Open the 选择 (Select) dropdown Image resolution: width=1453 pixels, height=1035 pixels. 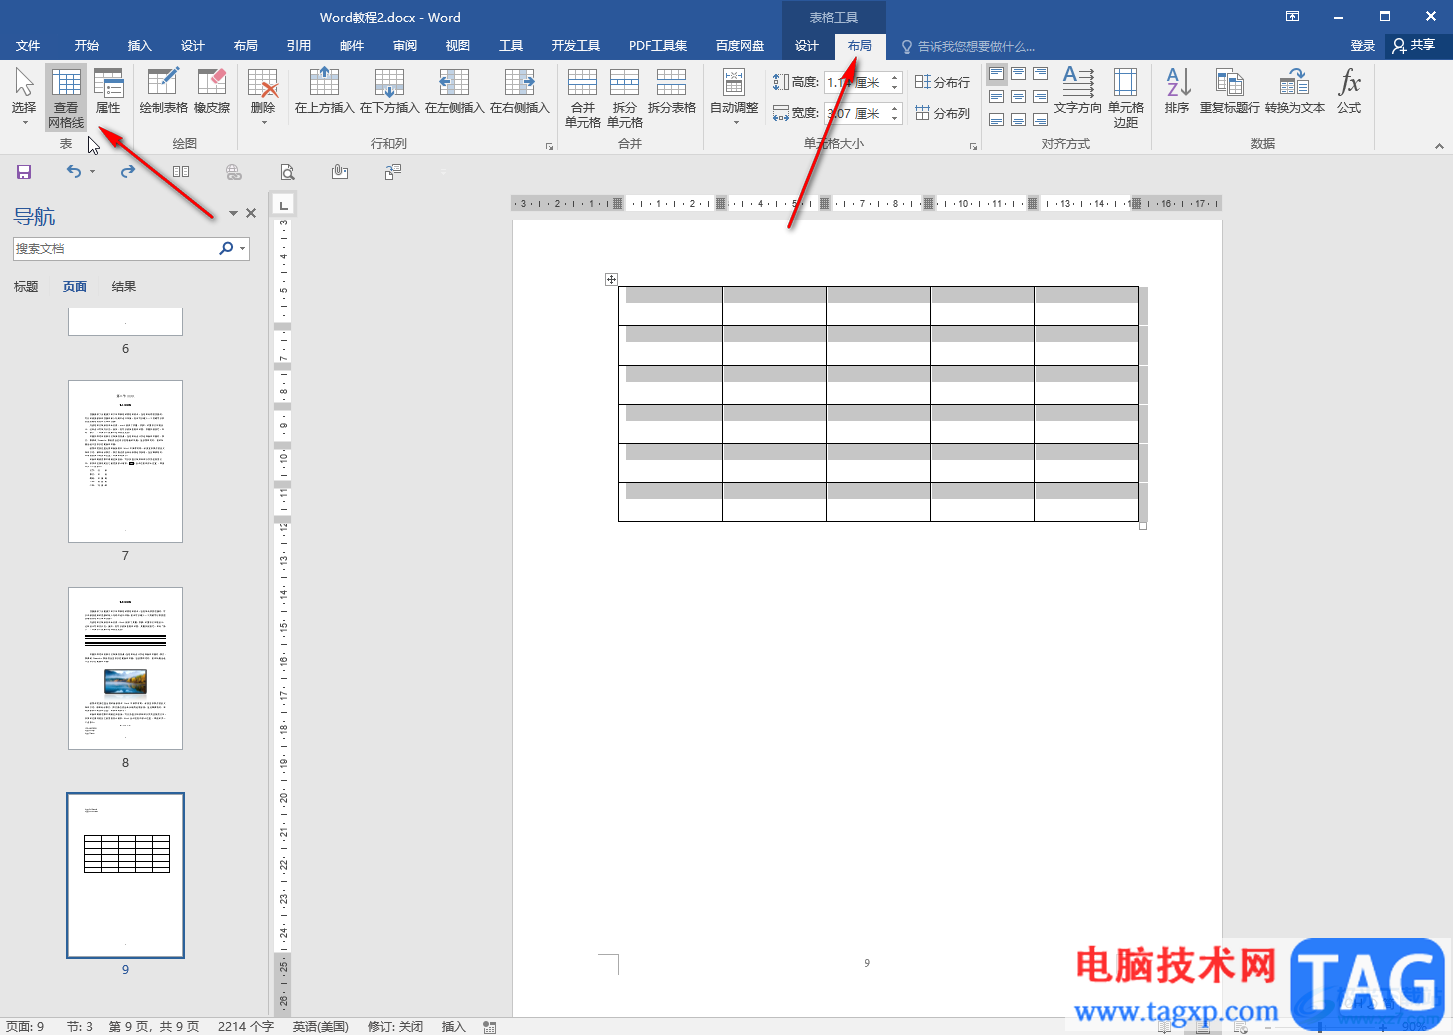[x=24, y=97]
